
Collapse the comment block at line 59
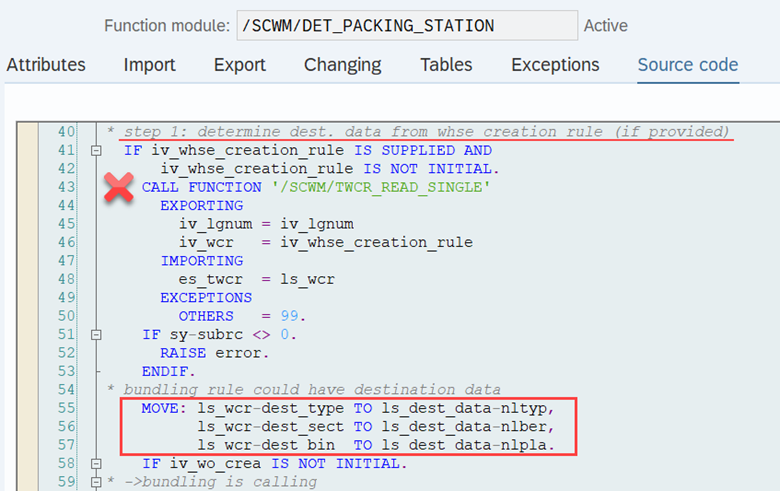pyautogui.click(x=97, y=482)
